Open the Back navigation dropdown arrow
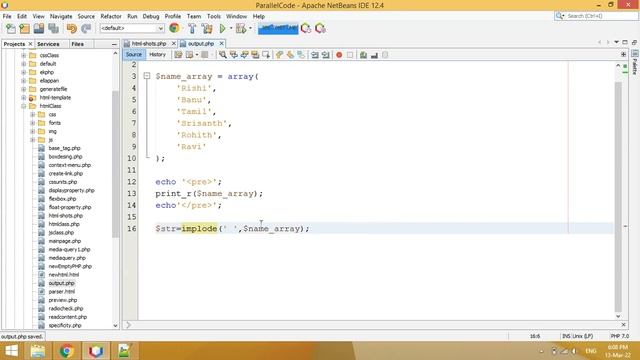640x360 pixels. coord(197,55)
